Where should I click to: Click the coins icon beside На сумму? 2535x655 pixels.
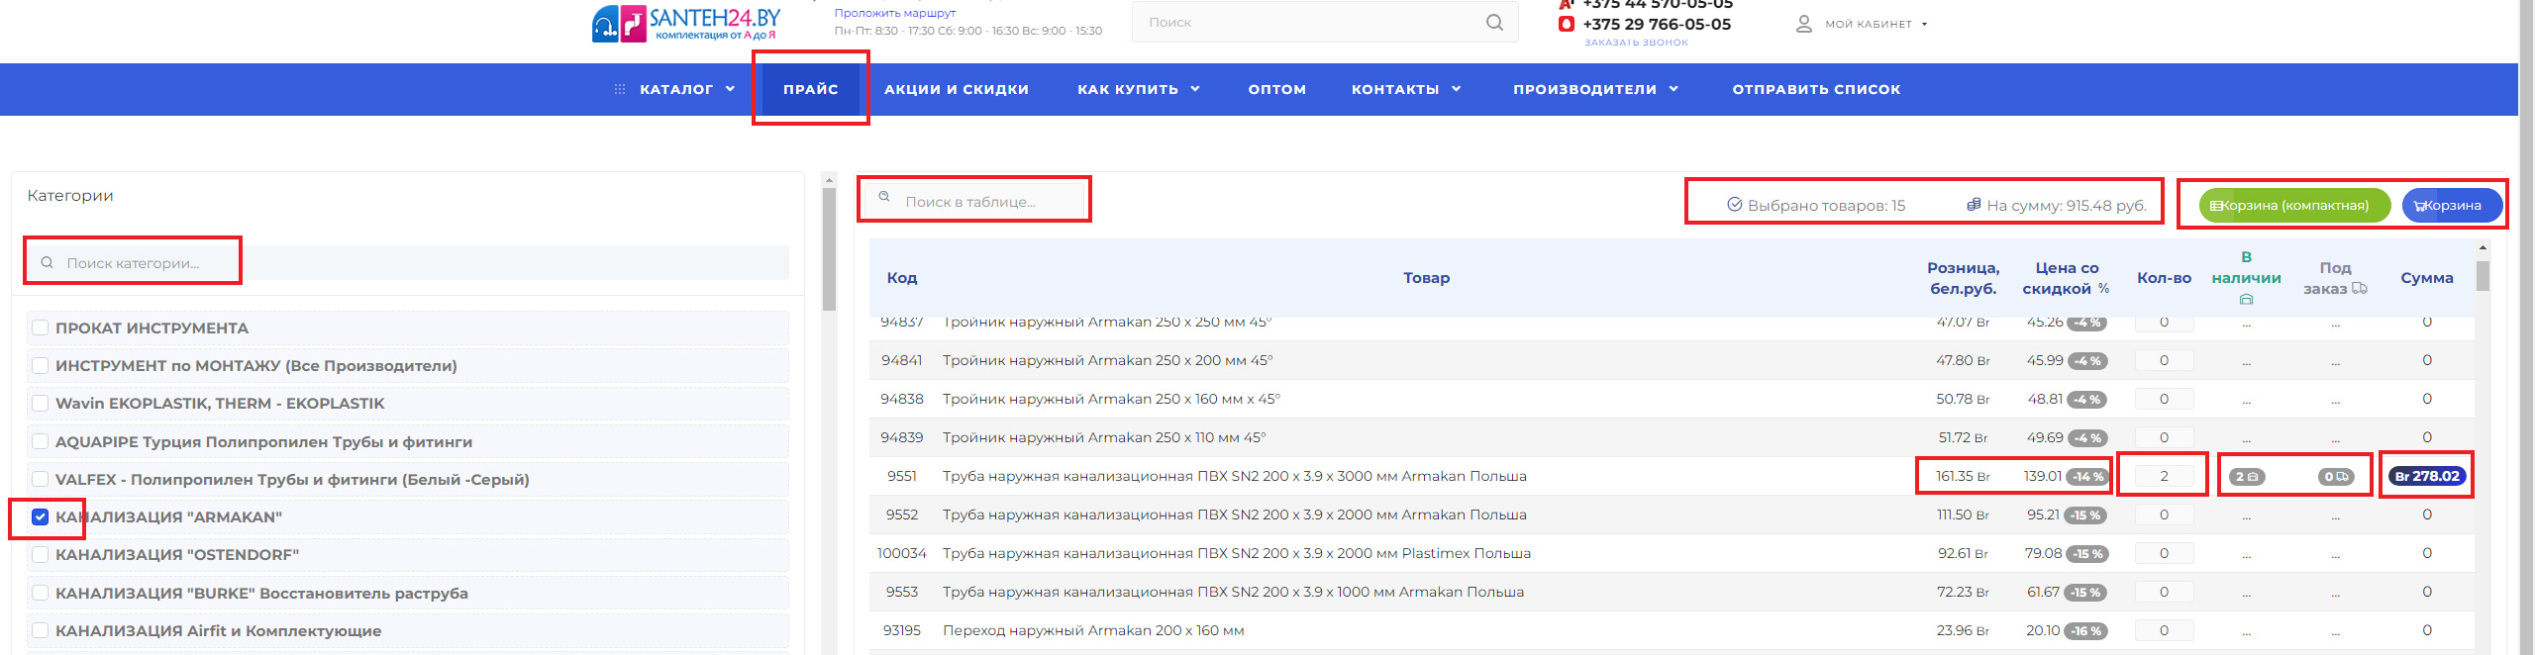[x=1973, y=205]
